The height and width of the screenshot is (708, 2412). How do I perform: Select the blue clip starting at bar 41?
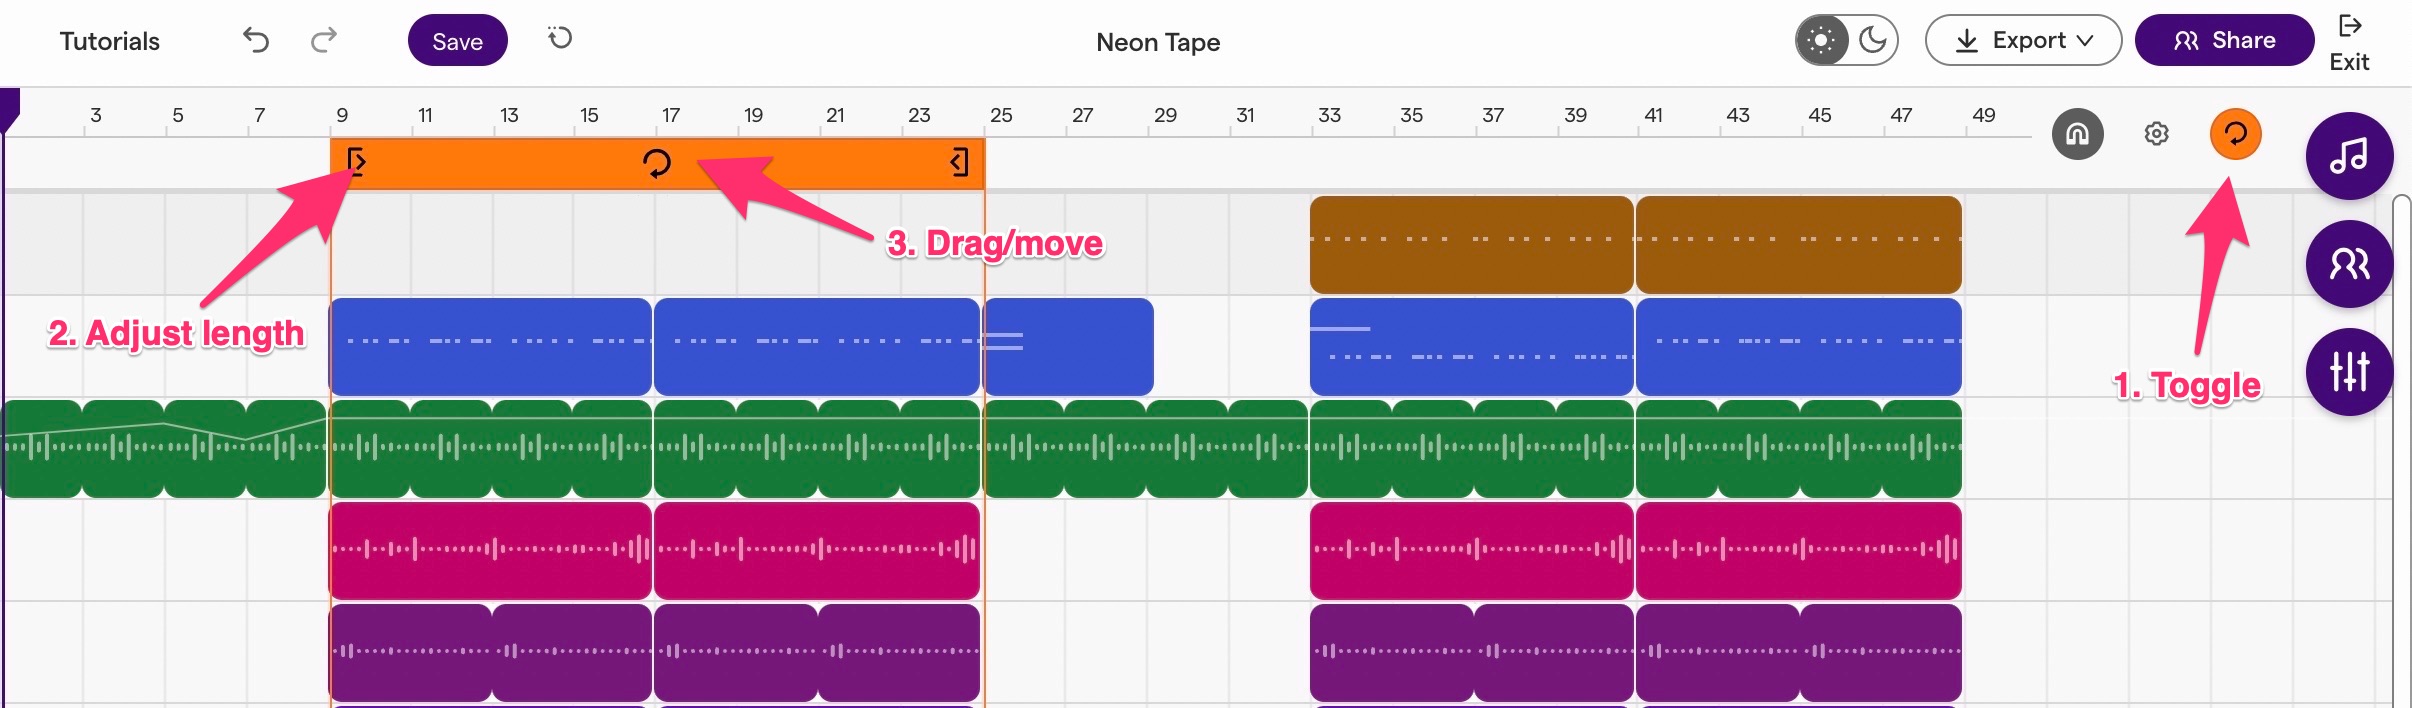coord(1798,347)
